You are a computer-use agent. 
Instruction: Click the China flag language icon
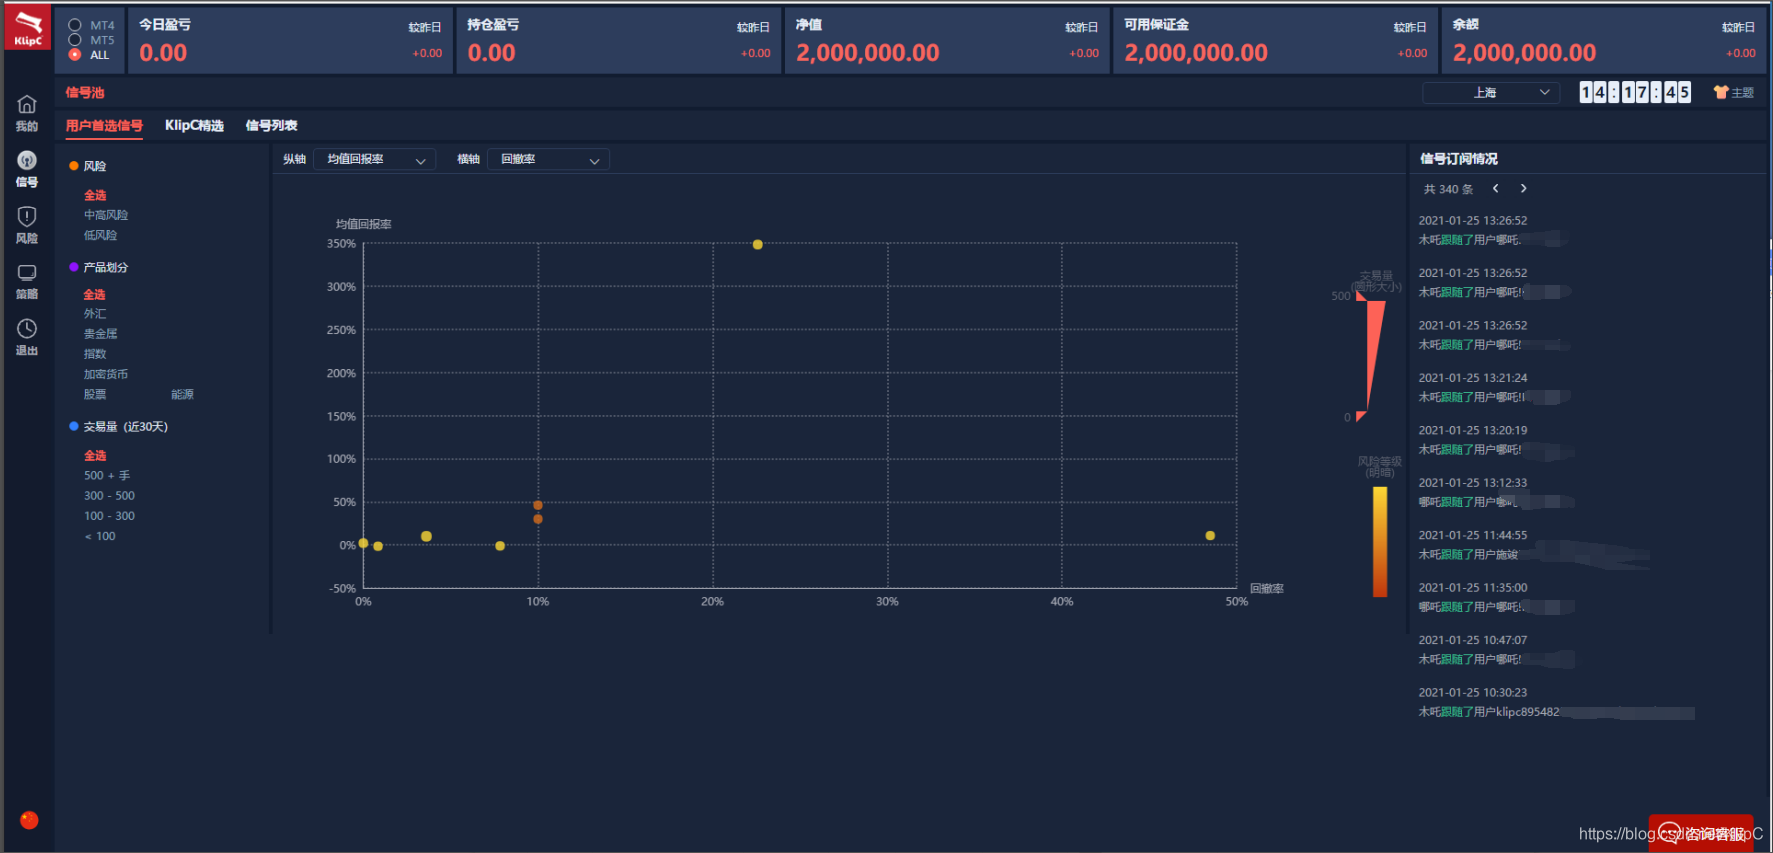[29, 820]
